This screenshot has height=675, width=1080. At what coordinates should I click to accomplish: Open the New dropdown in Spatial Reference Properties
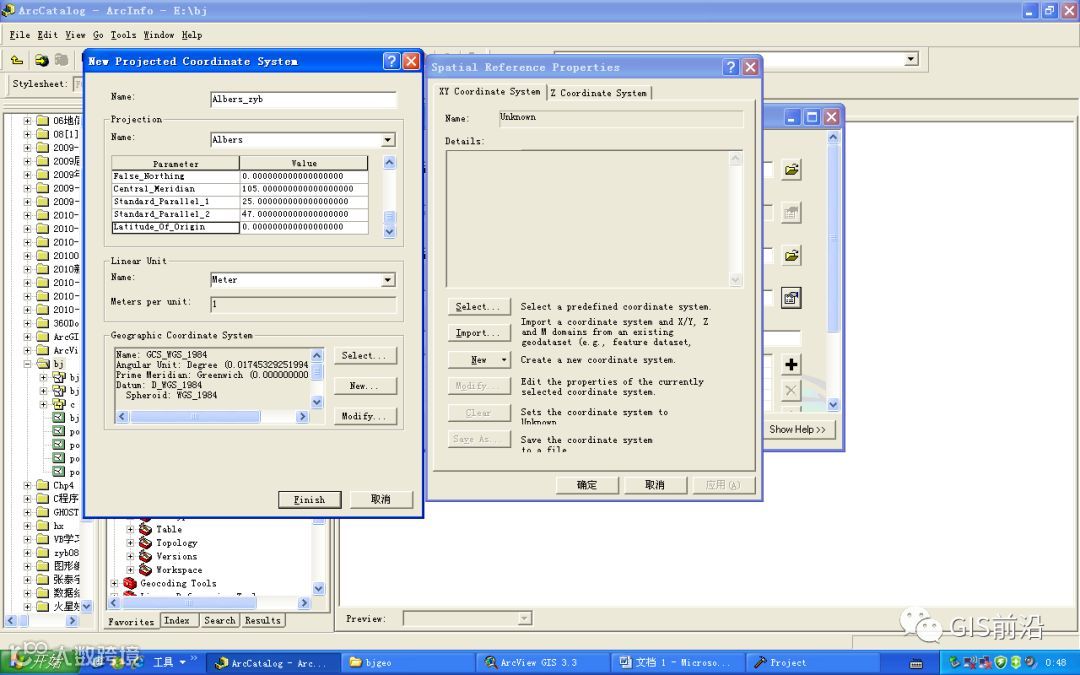(x=504, y=360)
